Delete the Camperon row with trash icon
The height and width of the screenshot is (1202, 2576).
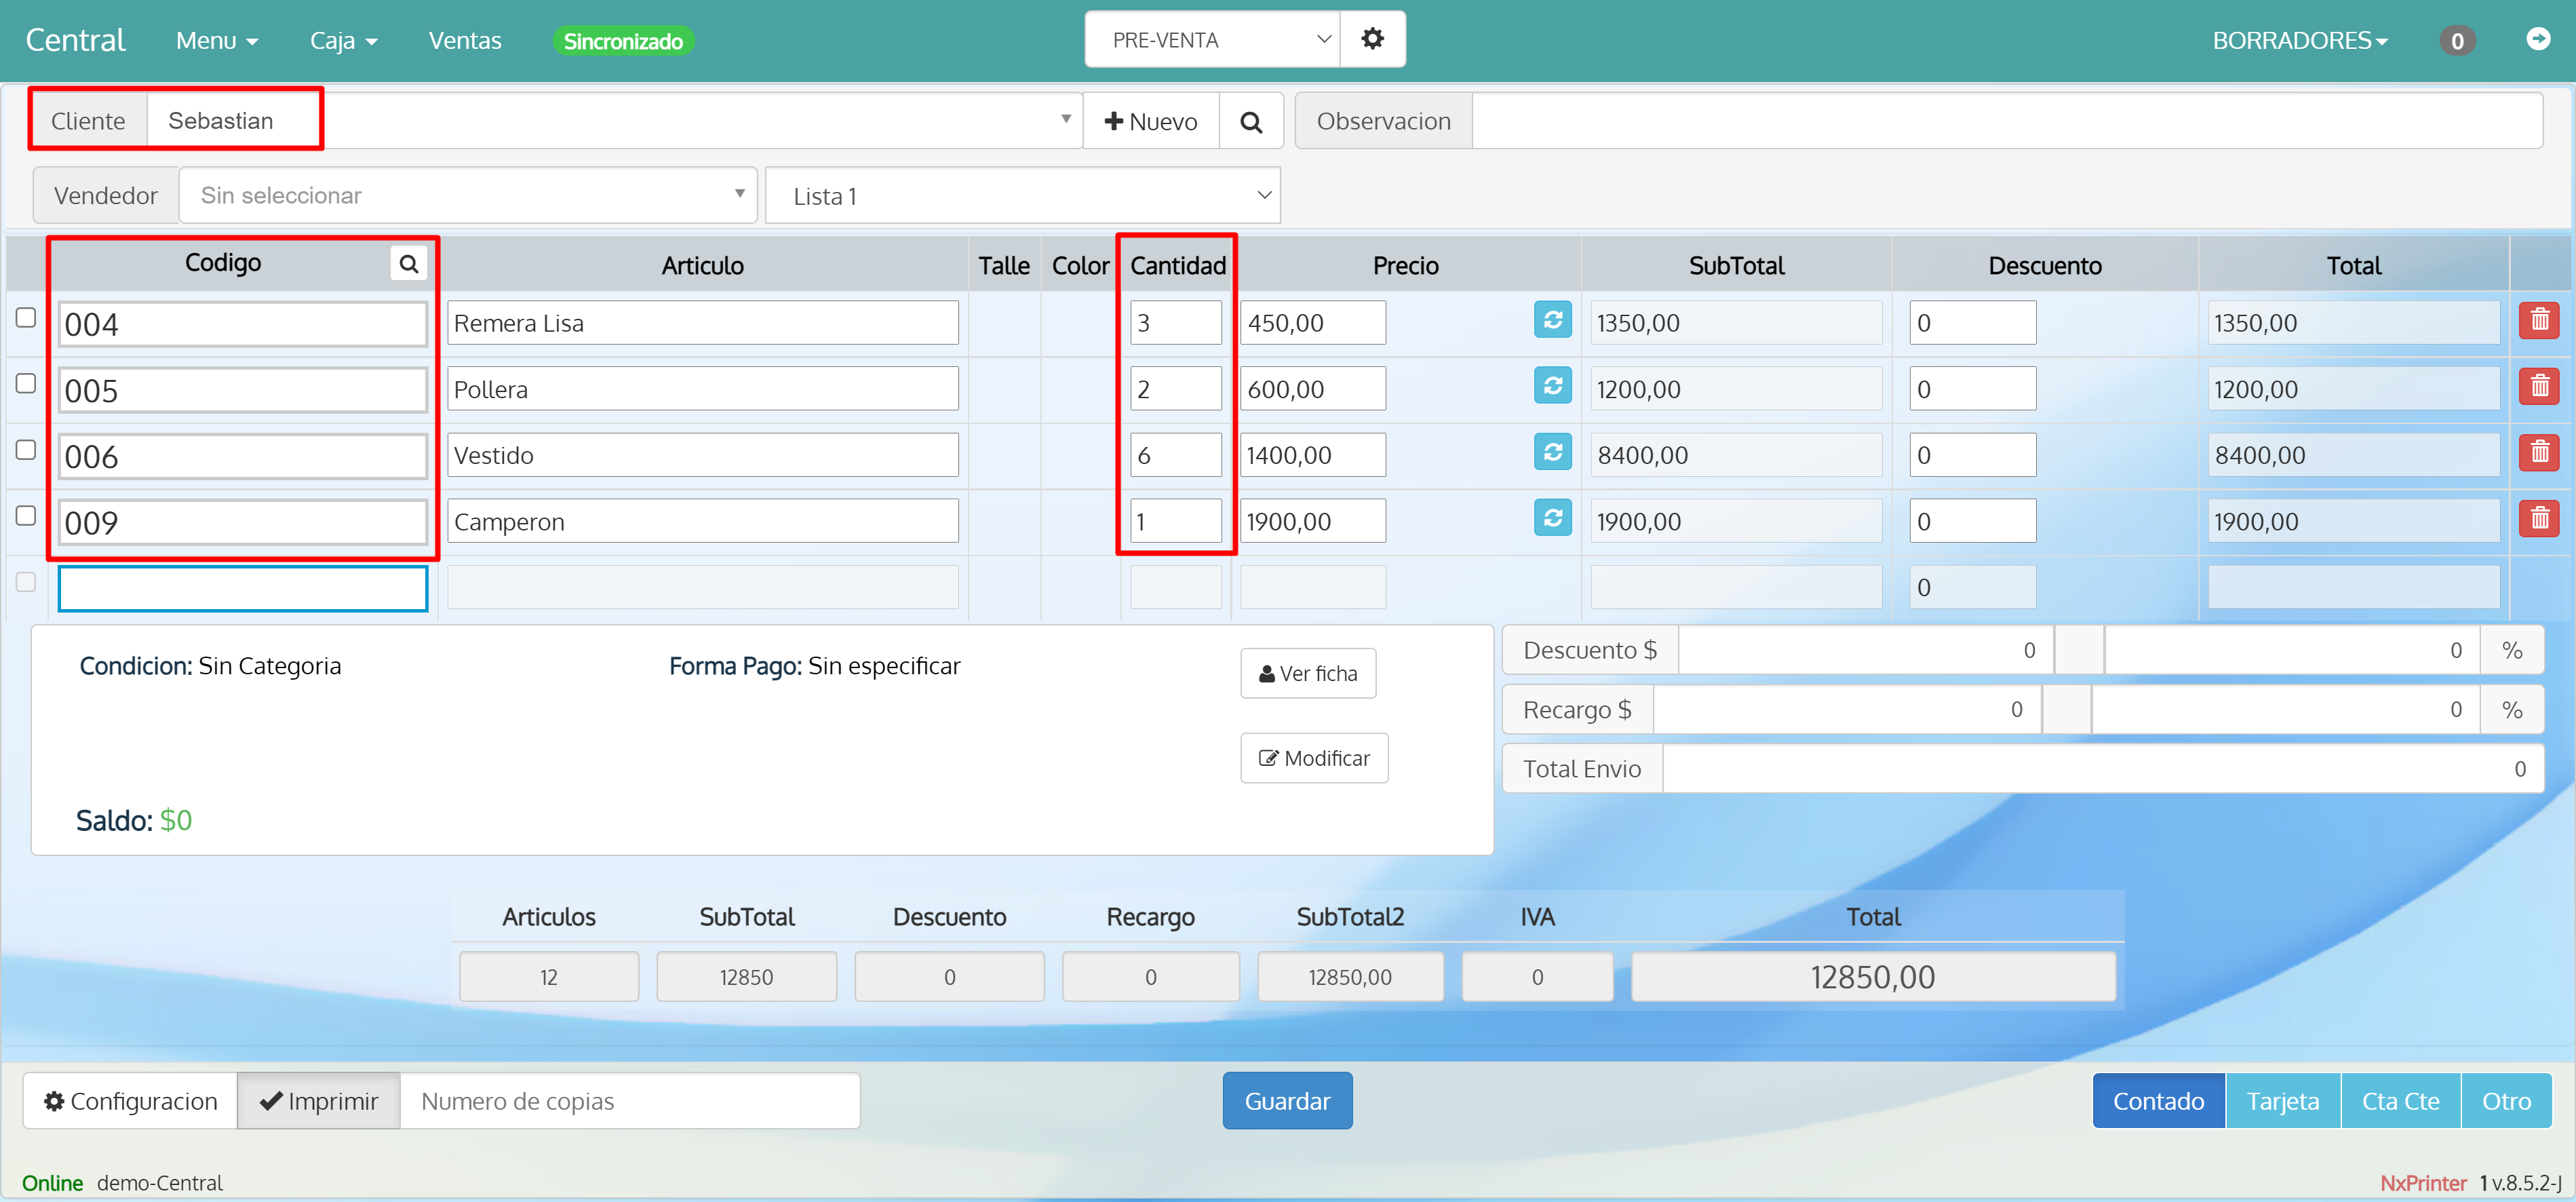coord(2538,518)
